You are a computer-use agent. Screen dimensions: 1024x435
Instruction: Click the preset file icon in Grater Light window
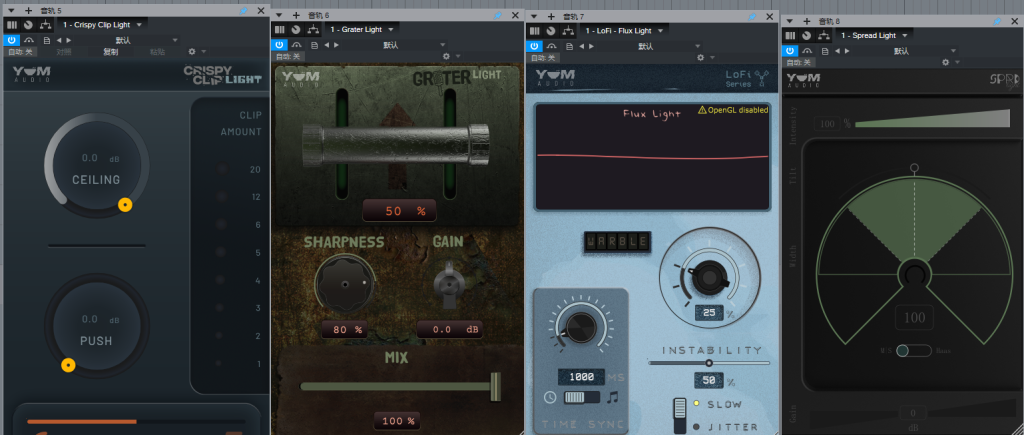(315, 45)
